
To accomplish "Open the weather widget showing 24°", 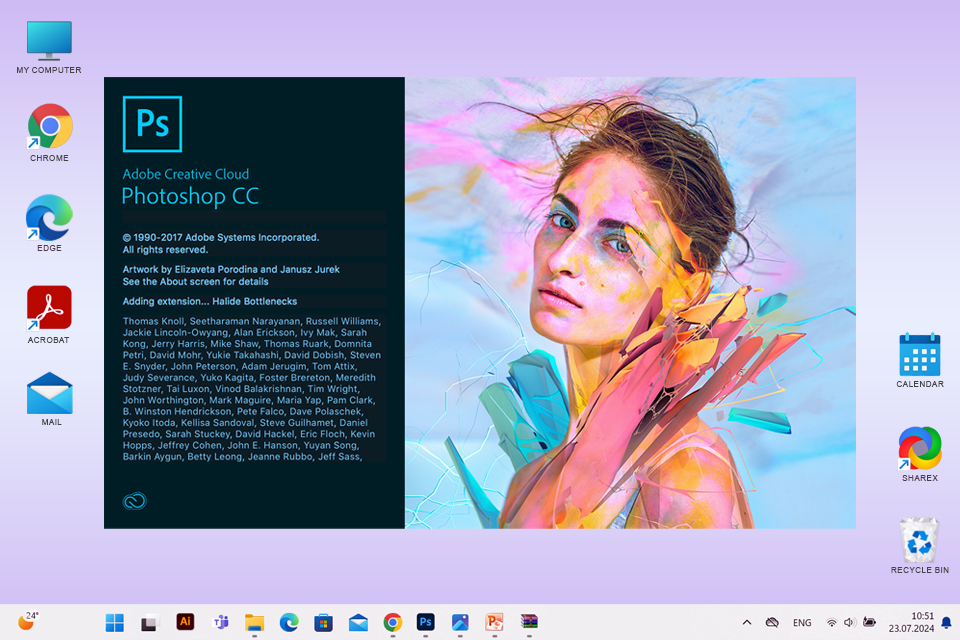I will click(28, 621).
